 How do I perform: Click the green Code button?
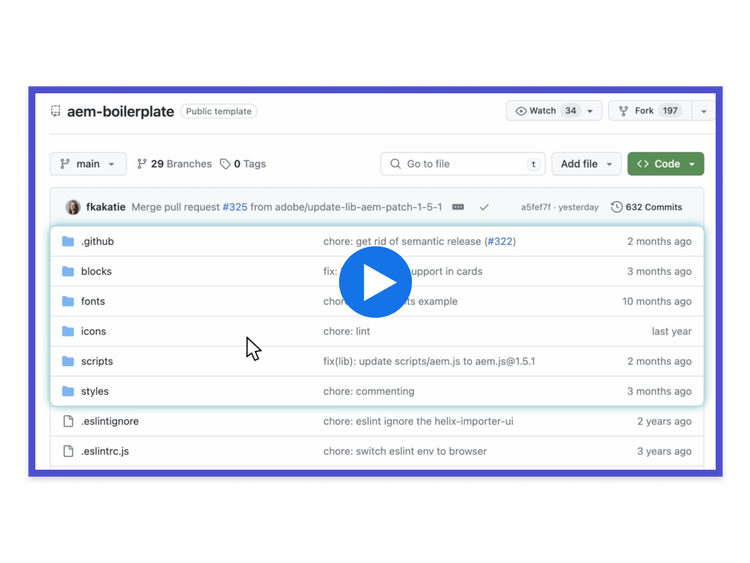(665, 164)
